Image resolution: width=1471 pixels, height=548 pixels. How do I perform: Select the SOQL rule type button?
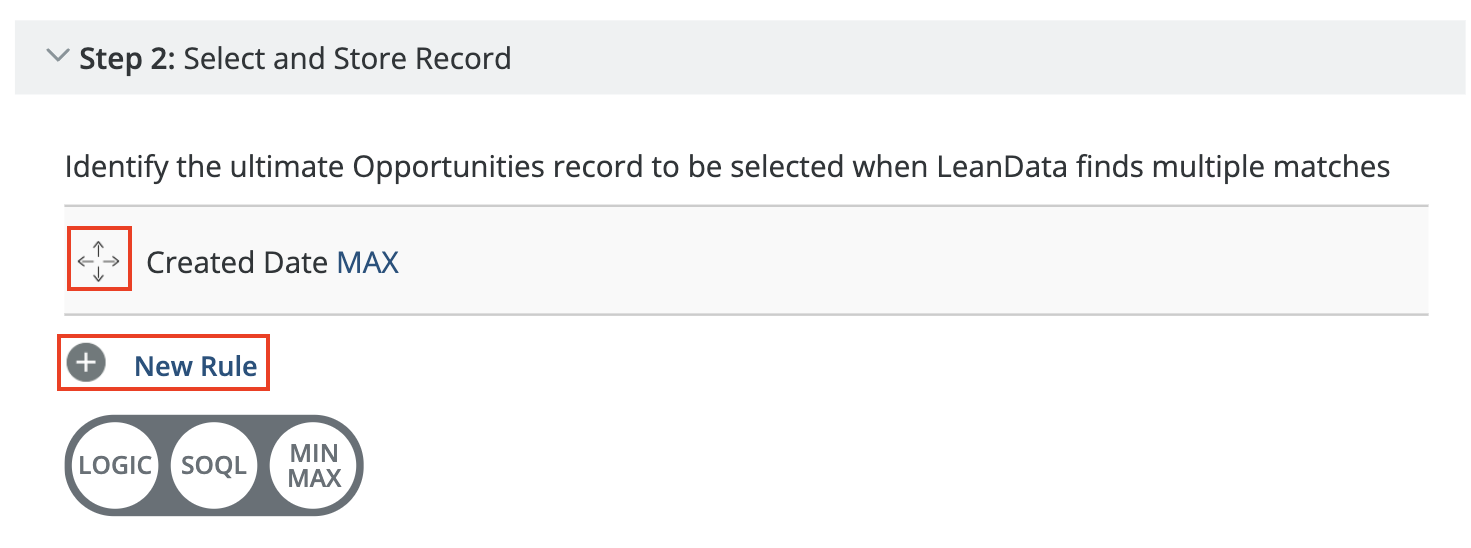pos(214,465)
